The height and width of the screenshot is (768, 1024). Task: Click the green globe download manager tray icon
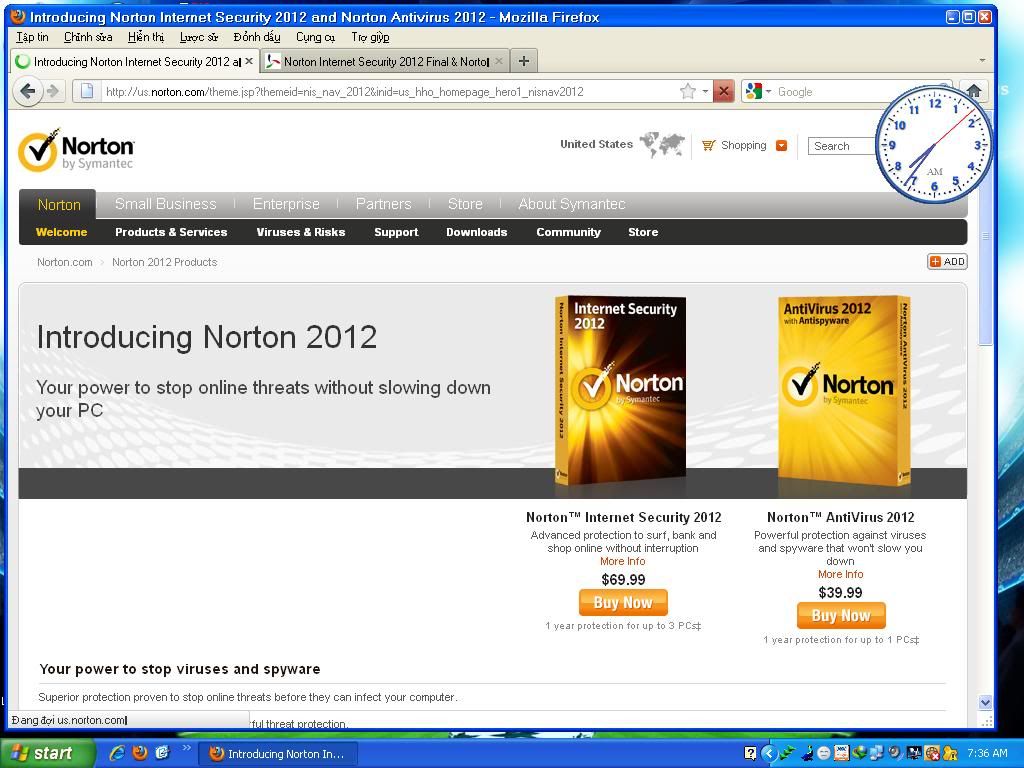[861, 754]
